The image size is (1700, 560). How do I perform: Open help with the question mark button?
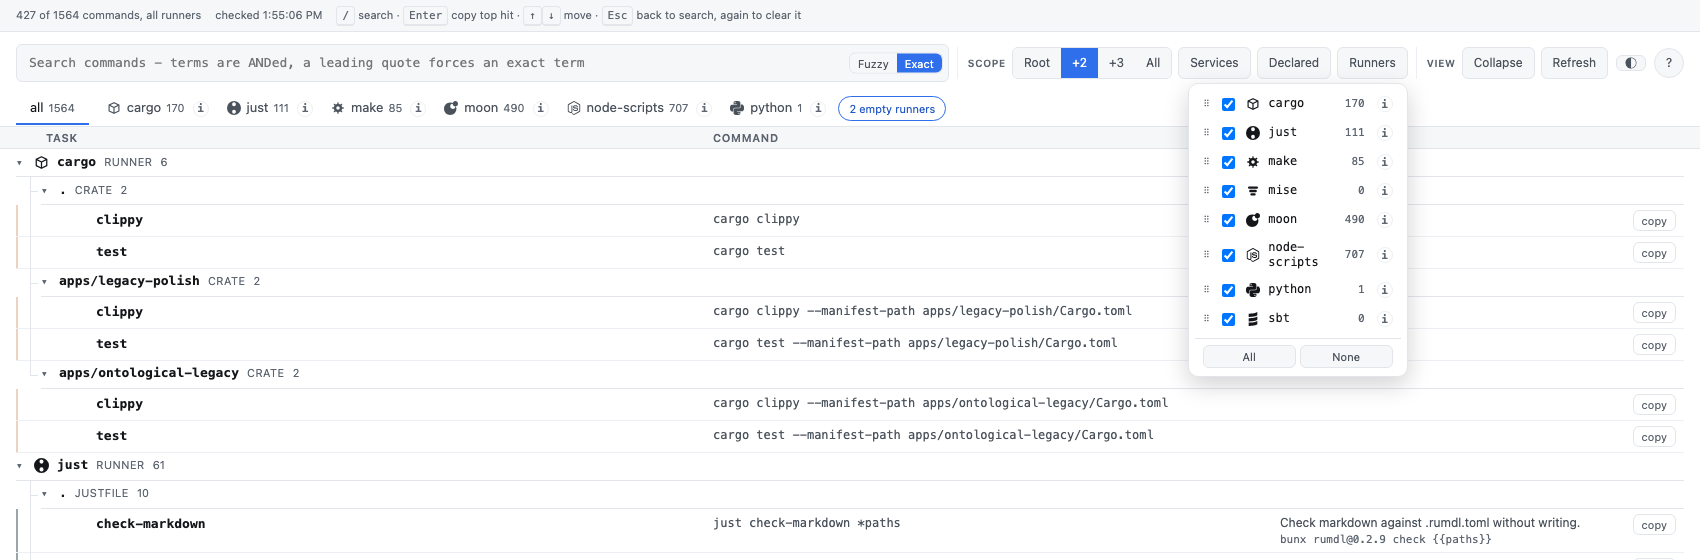point(1668,63)
